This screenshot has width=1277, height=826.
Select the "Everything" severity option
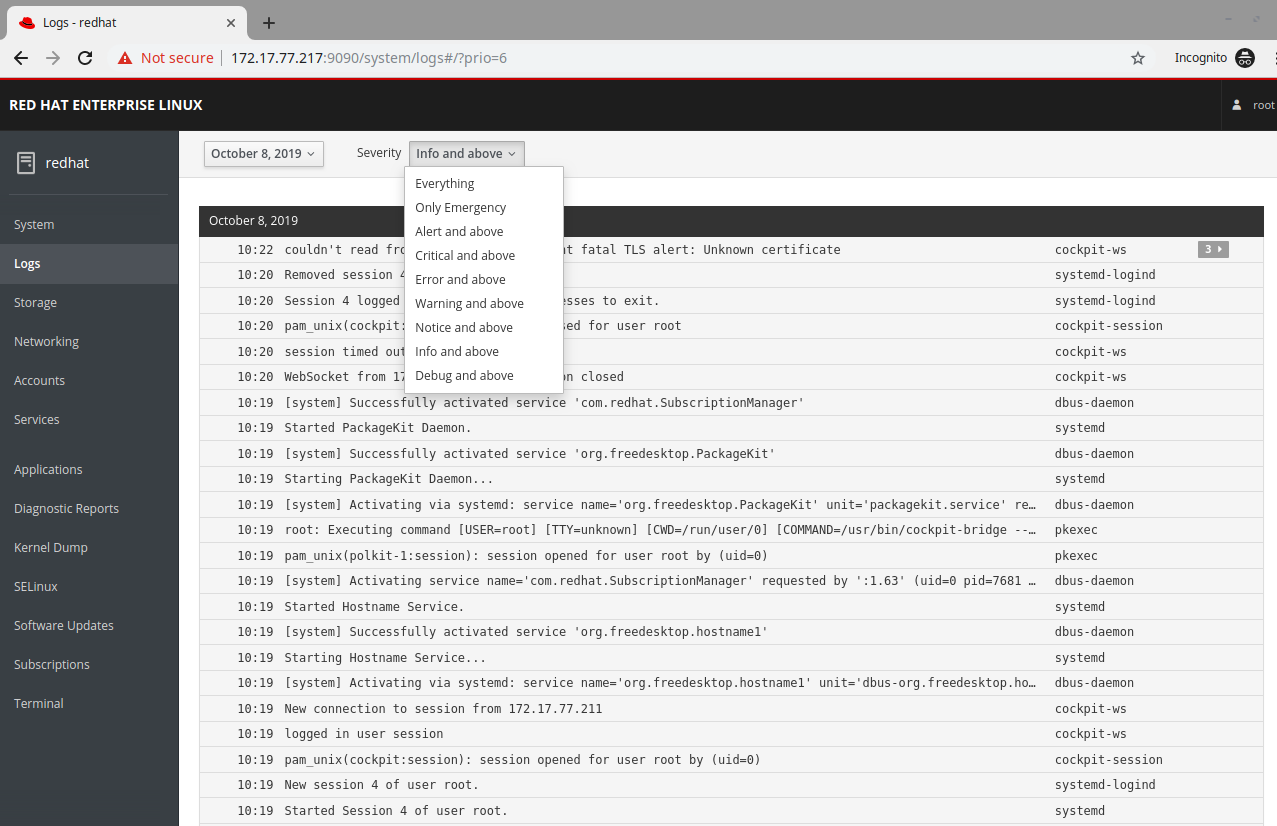(444, 183)
